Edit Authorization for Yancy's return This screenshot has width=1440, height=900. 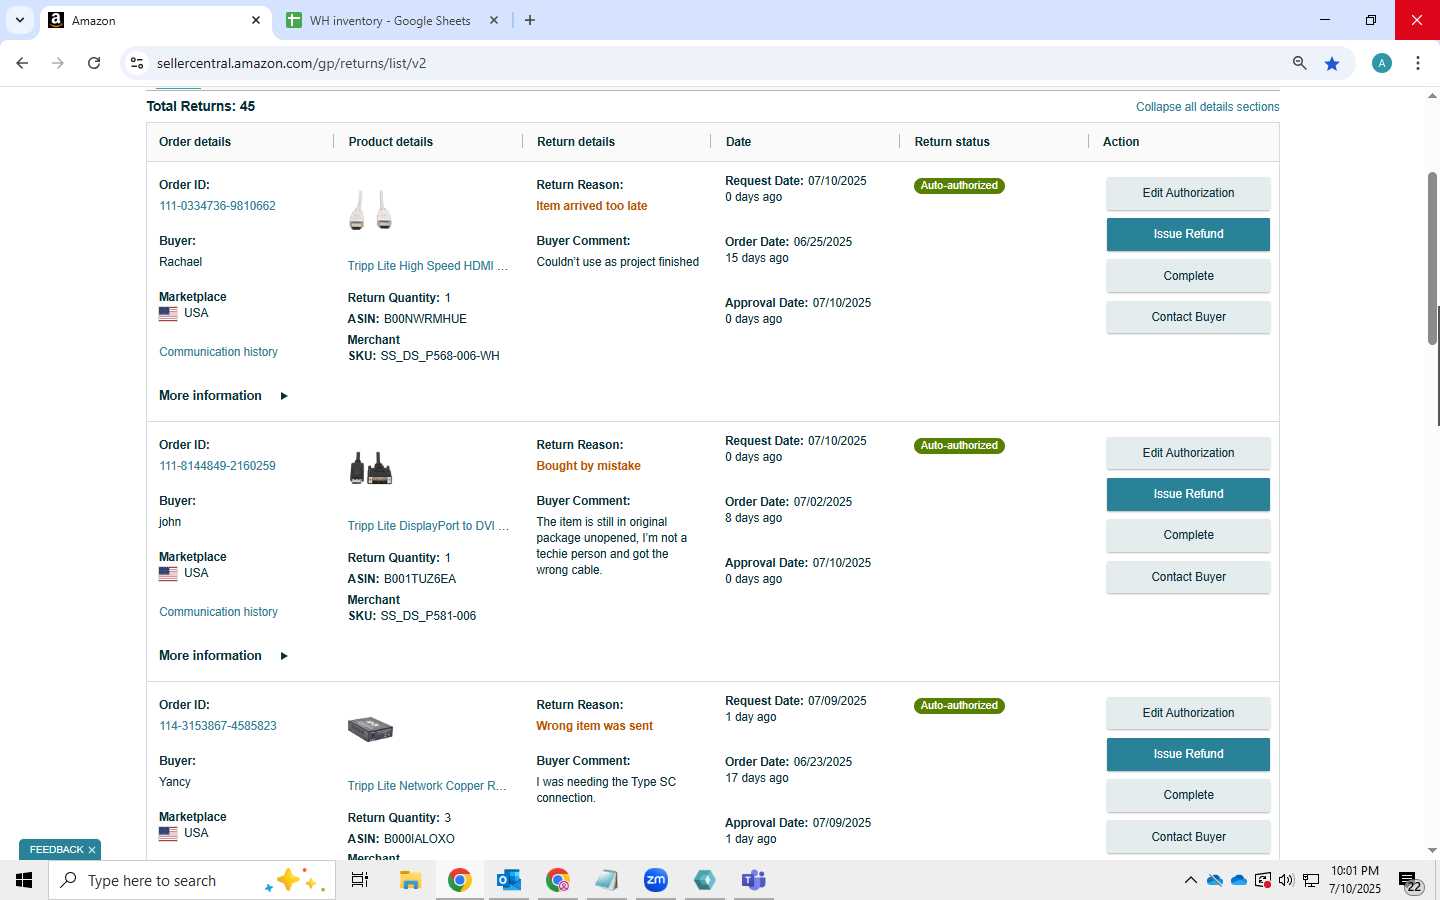tap(1188, 713)
